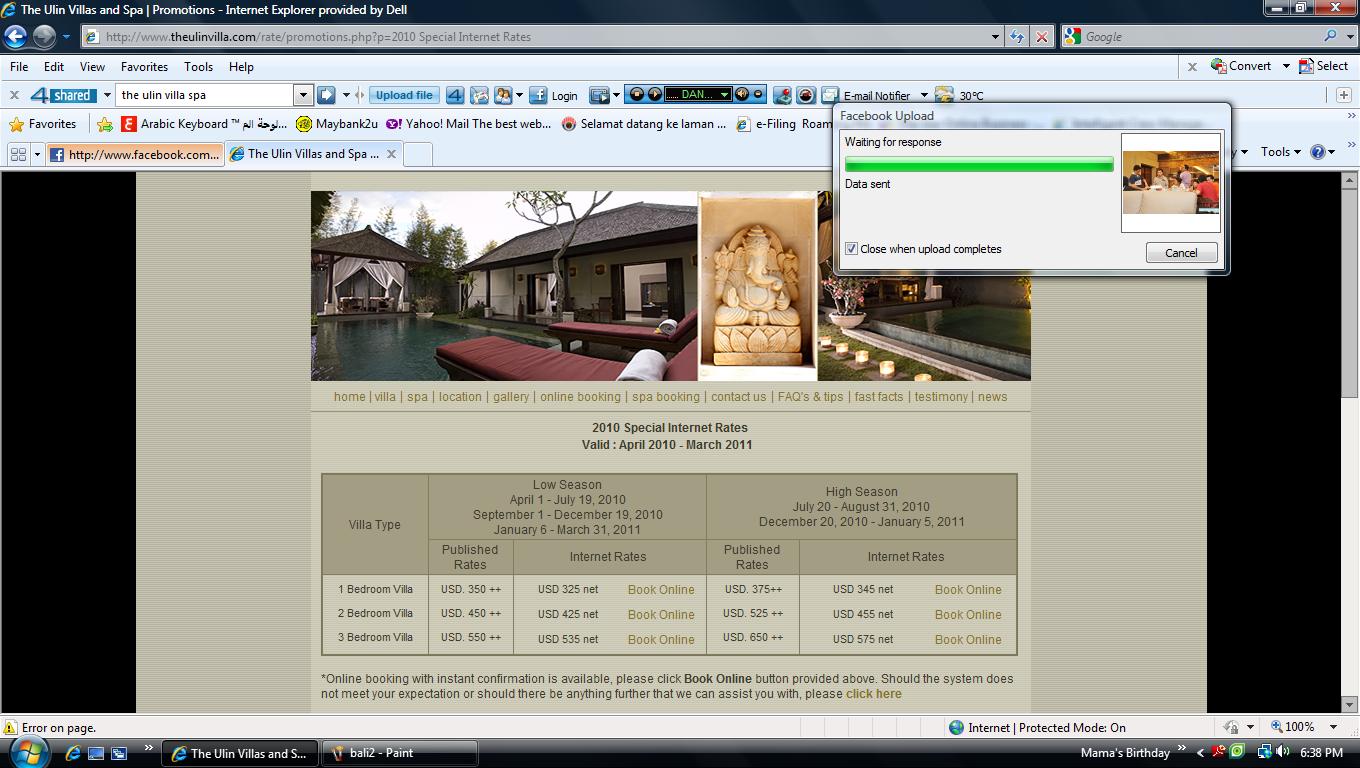Cancel the Facebook upload
This screenshot has height=768, width=1360.
(x=1181, y=253)
